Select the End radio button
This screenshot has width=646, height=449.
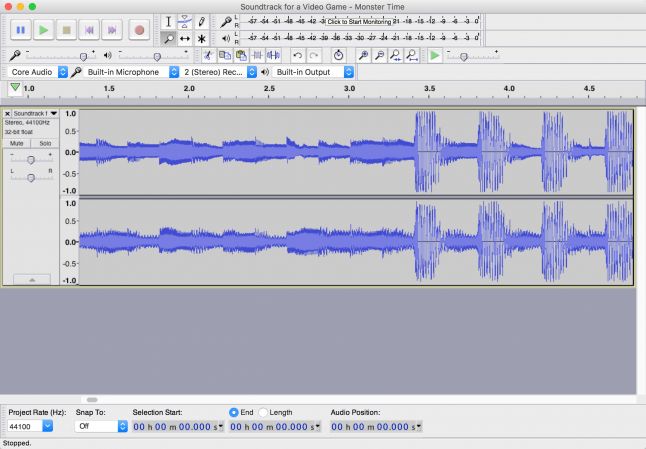pyautogui.click(x=234, y=412)
